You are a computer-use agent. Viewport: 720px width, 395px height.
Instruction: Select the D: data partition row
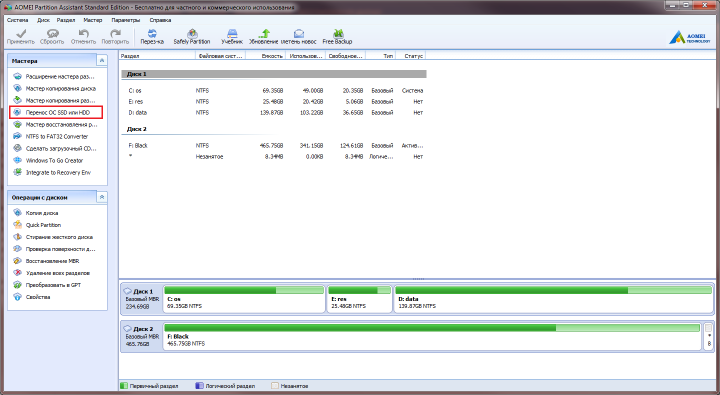(x=274, y=113)
